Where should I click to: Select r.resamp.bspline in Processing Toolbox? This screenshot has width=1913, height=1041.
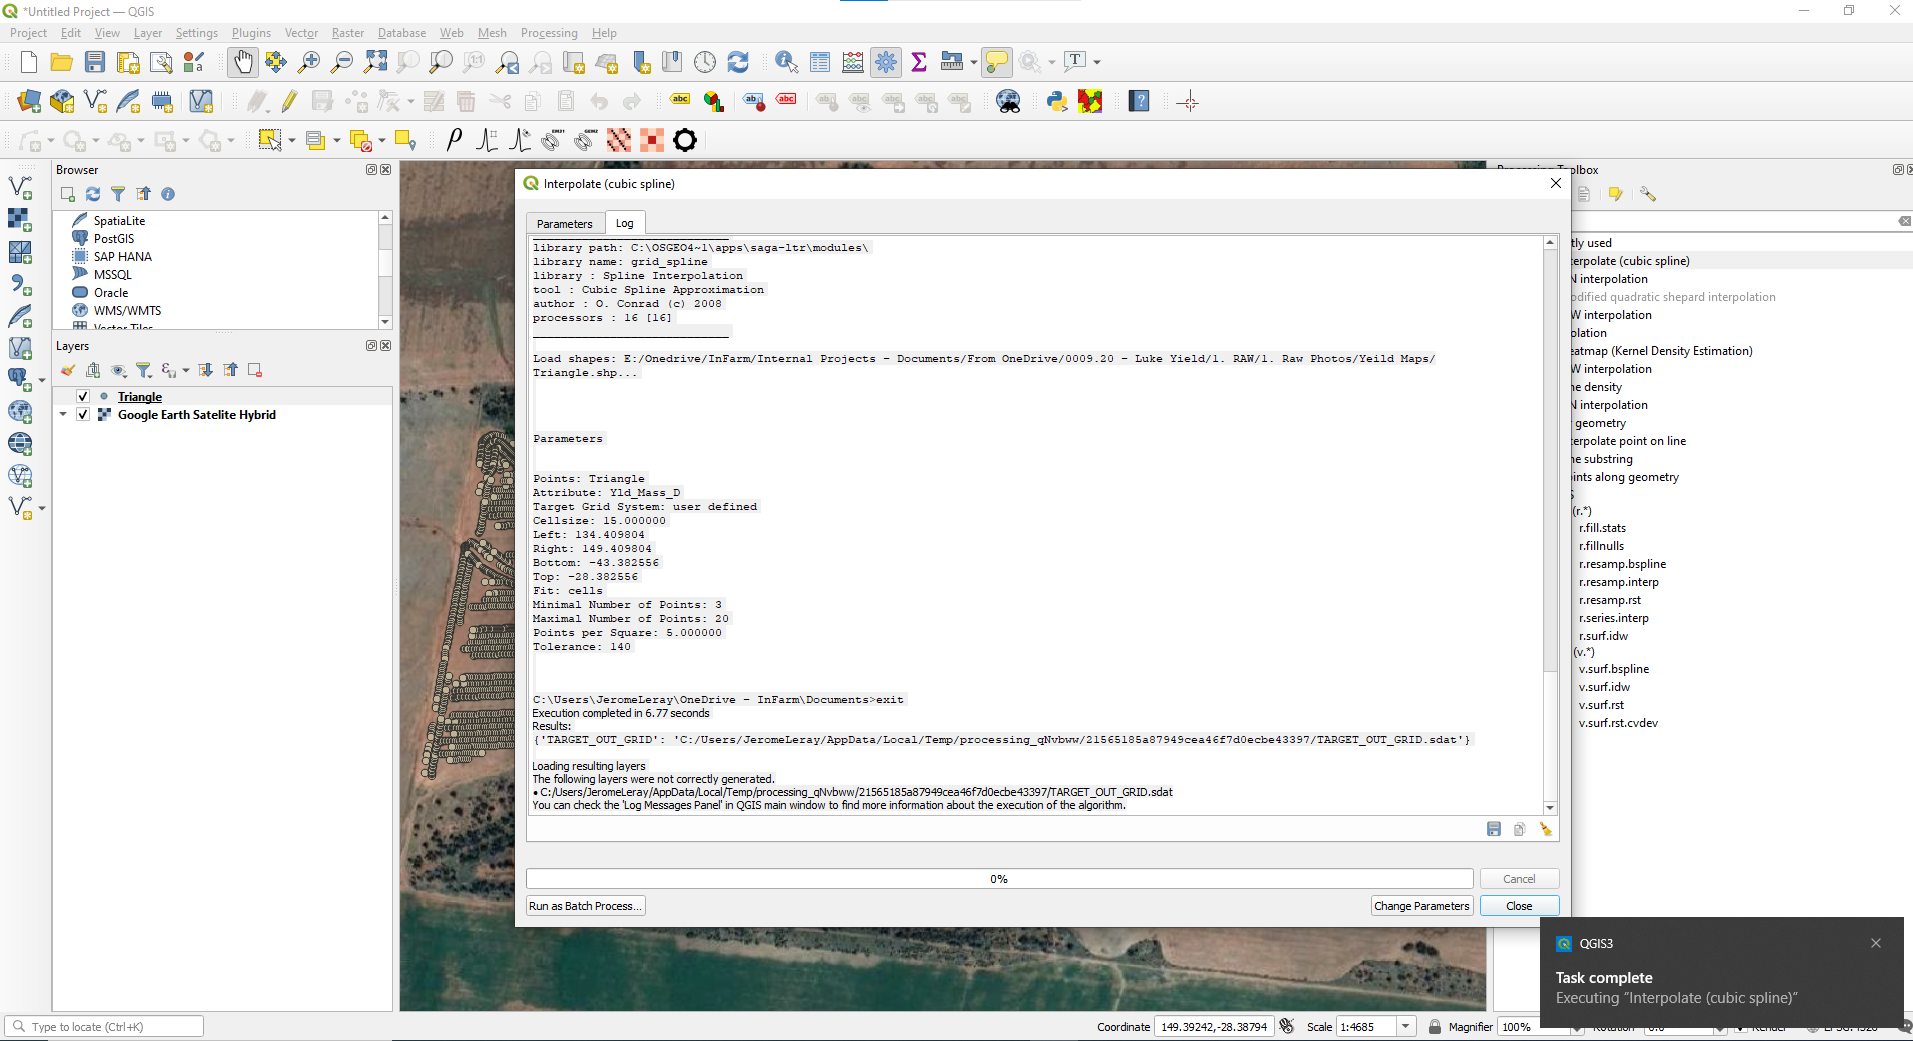point(1622,564)
